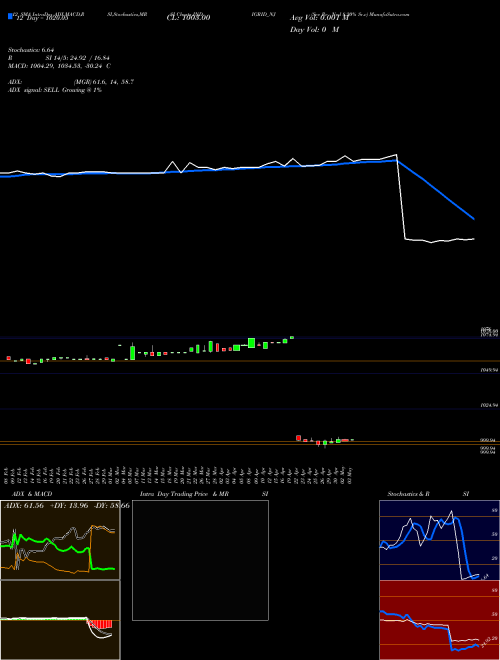Click the red-background RSI chart
Image resolution: width=500 pixels, height=660 pixels.
coord(439,620)
